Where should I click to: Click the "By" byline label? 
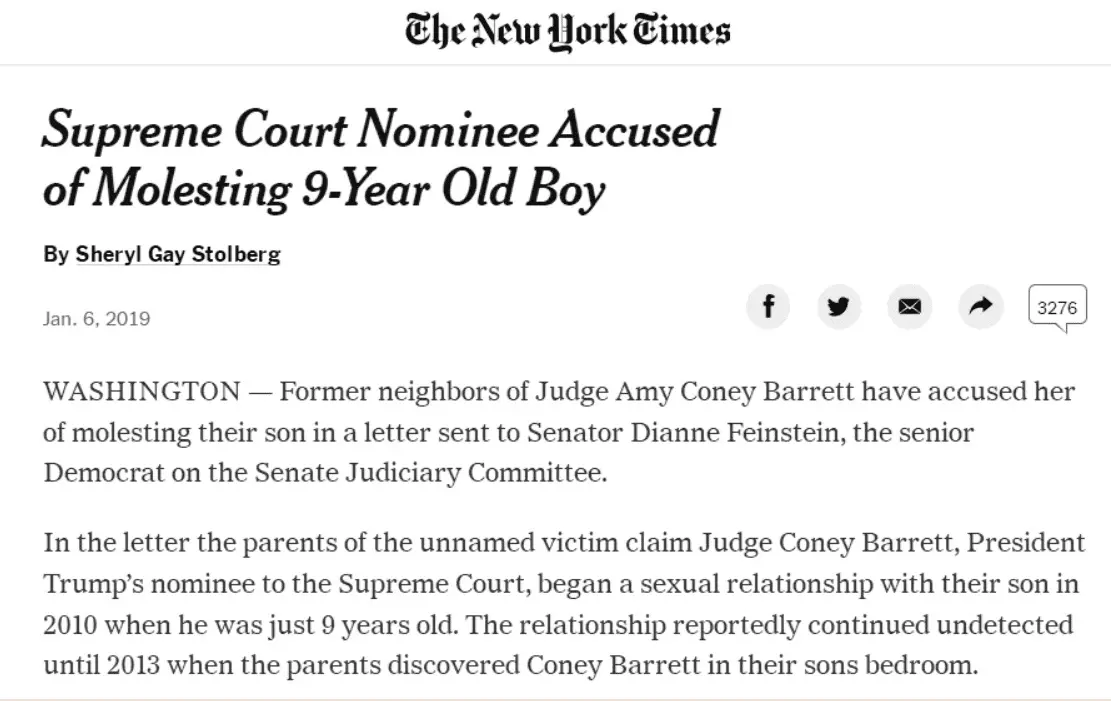(x=55, y=254)
